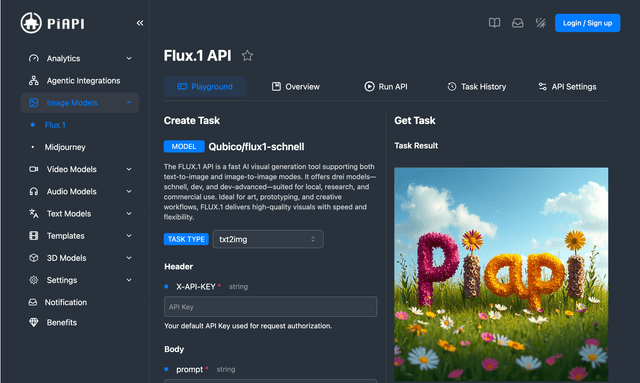
Task: Open Notification in the sidebar
Action: (80, 302)
